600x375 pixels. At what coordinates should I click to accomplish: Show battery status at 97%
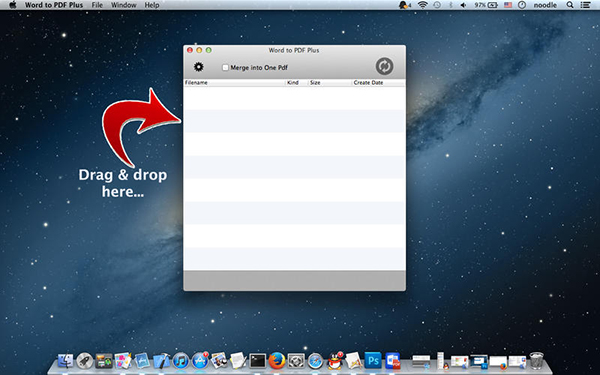[486, 5]
